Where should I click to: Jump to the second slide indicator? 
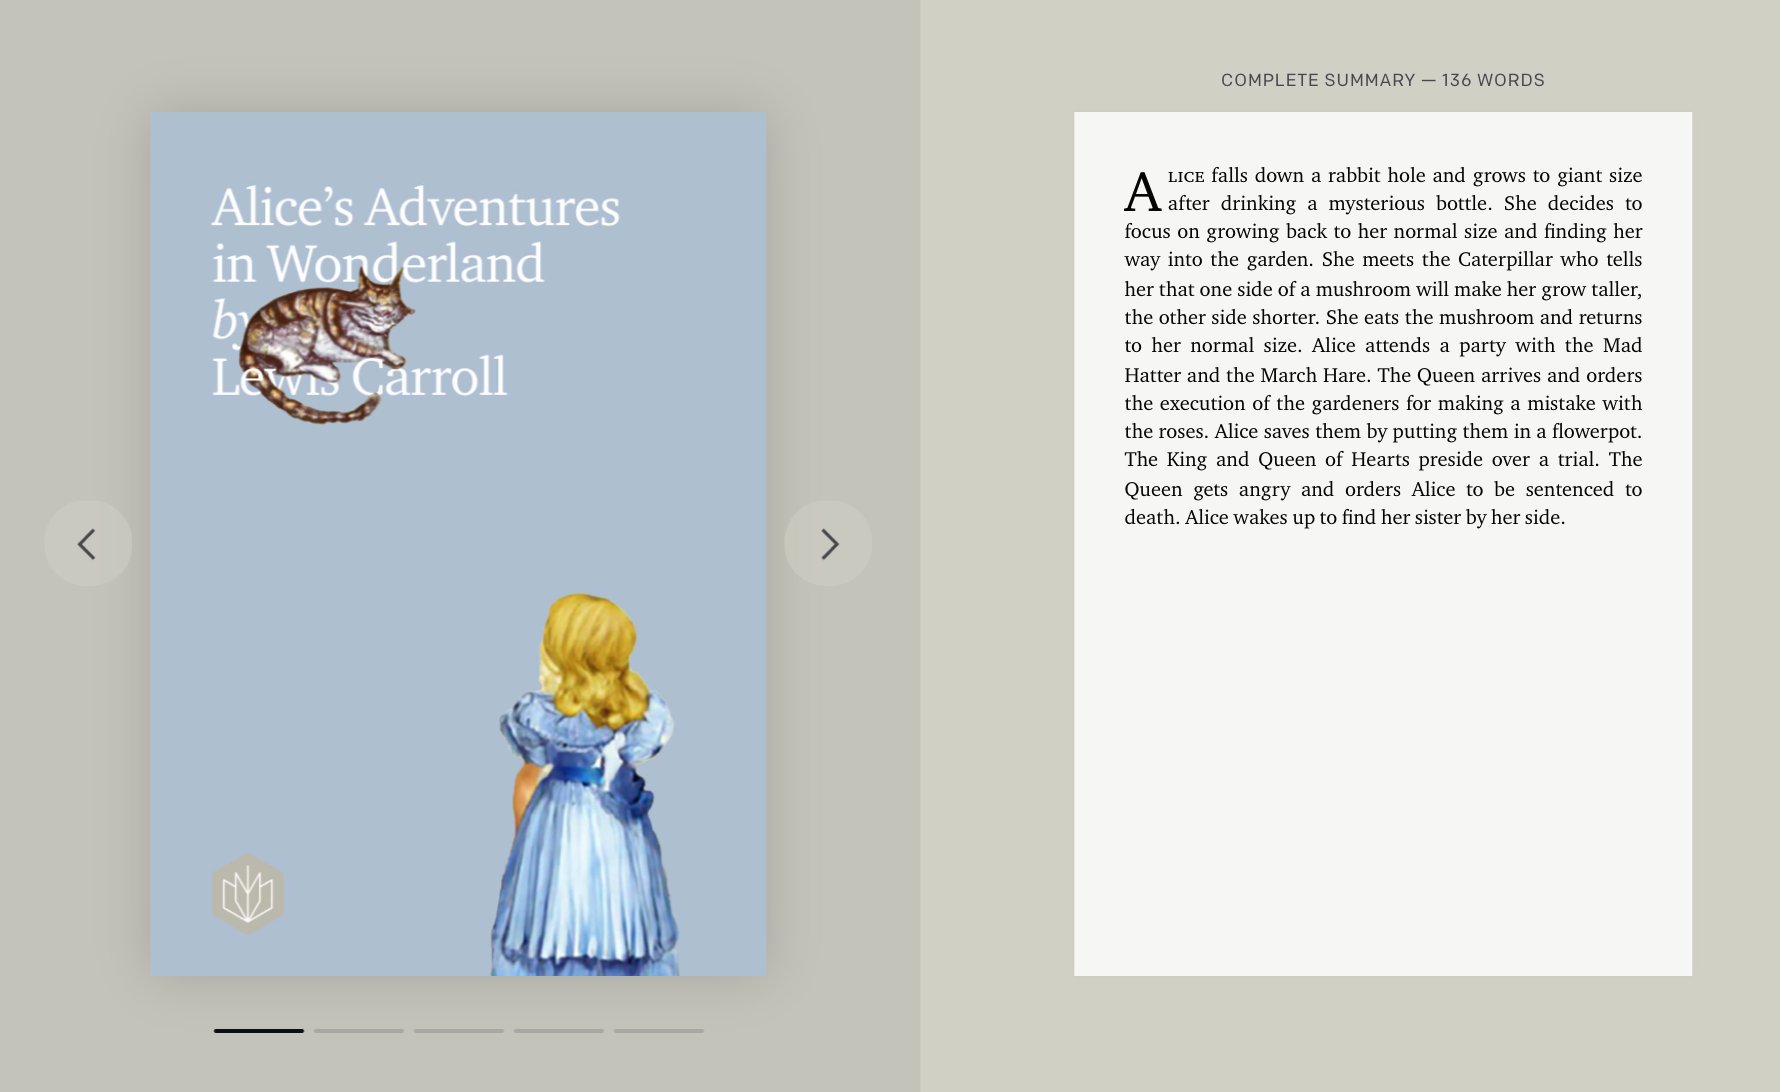coord(358,1030)
